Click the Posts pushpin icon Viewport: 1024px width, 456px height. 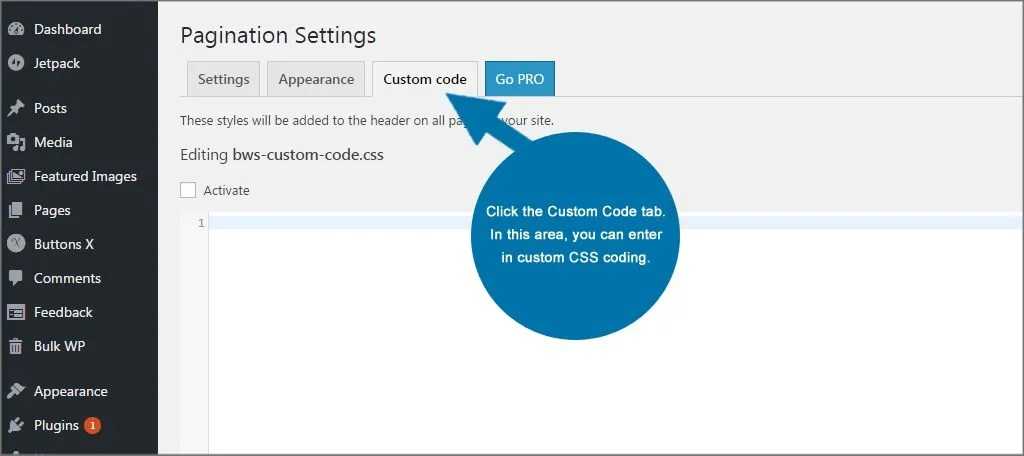point(16,108)
